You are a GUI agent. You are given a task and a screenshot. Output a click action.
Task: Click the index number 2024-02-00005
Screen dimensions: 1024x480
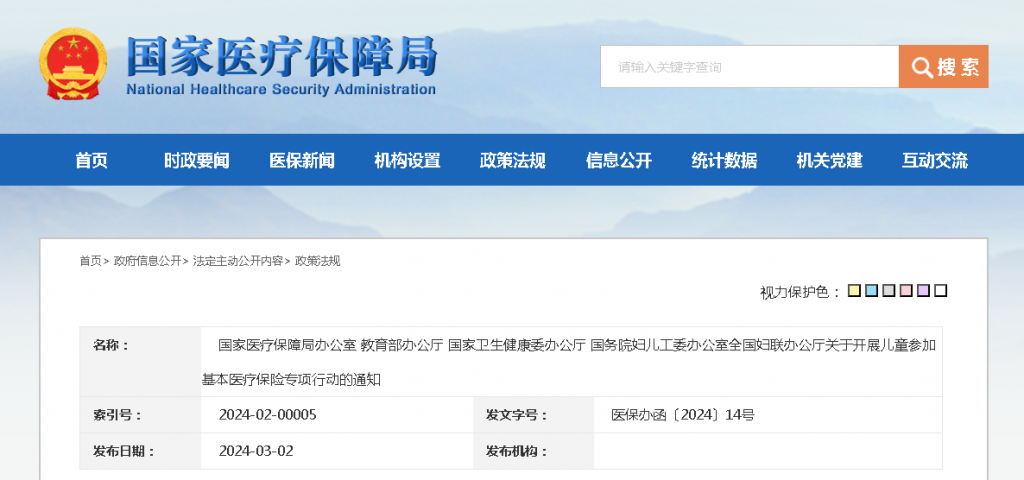tap(268, 415)
